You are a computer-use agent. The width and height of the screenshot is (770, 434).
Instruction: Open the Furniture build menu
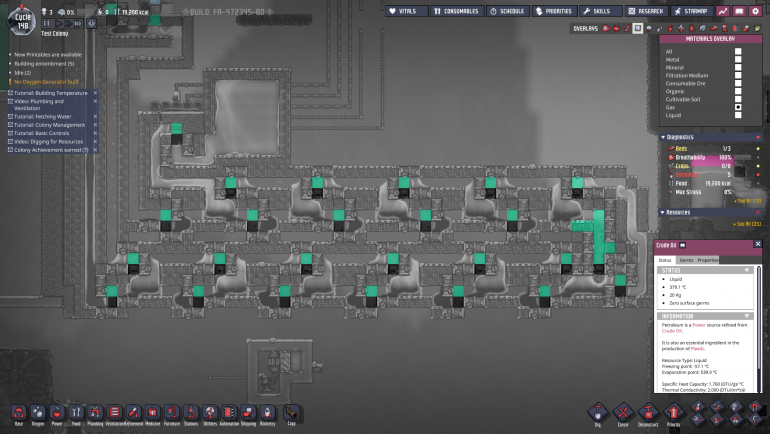click(172, 413)
